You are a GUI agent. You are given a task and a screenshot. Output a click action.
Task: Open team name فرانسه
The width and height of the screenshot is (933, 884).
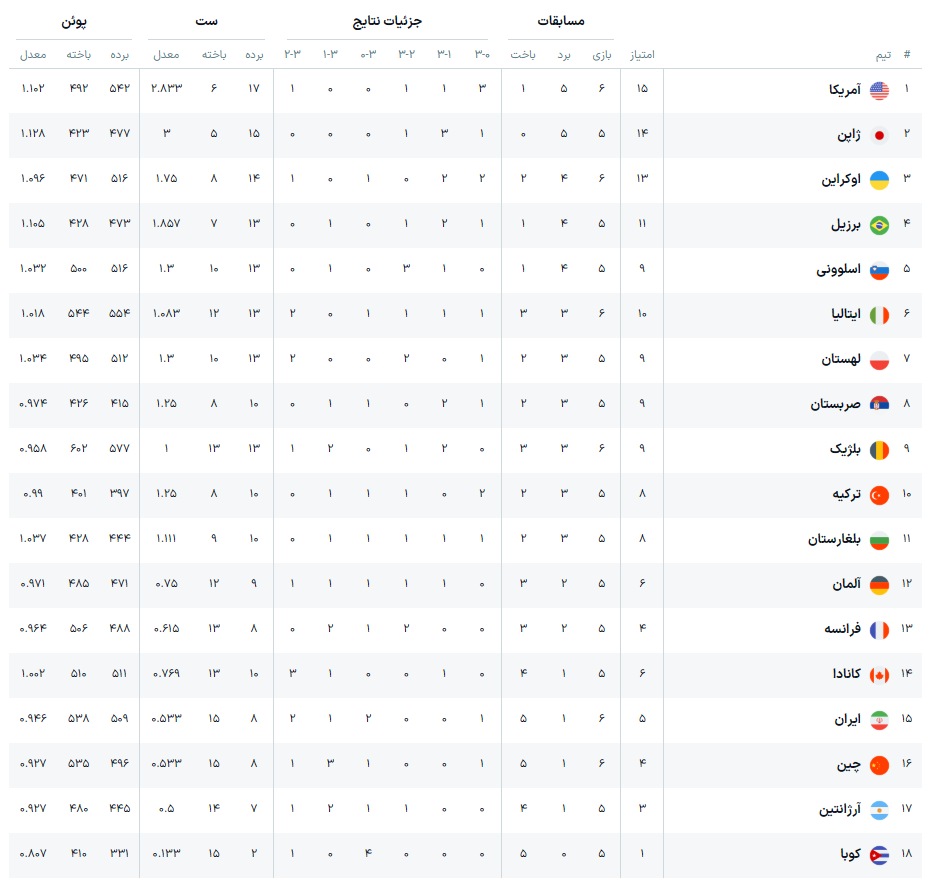(x=842, y=629)
